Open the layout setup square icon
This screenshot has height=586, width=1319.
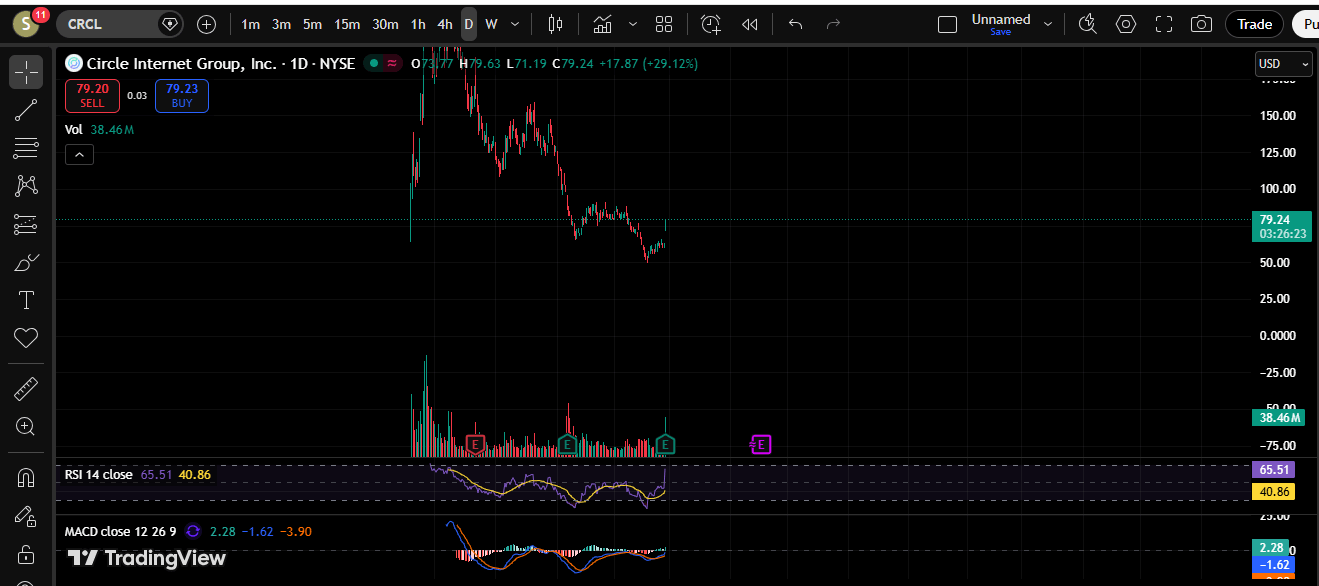[x=949, y=24]
